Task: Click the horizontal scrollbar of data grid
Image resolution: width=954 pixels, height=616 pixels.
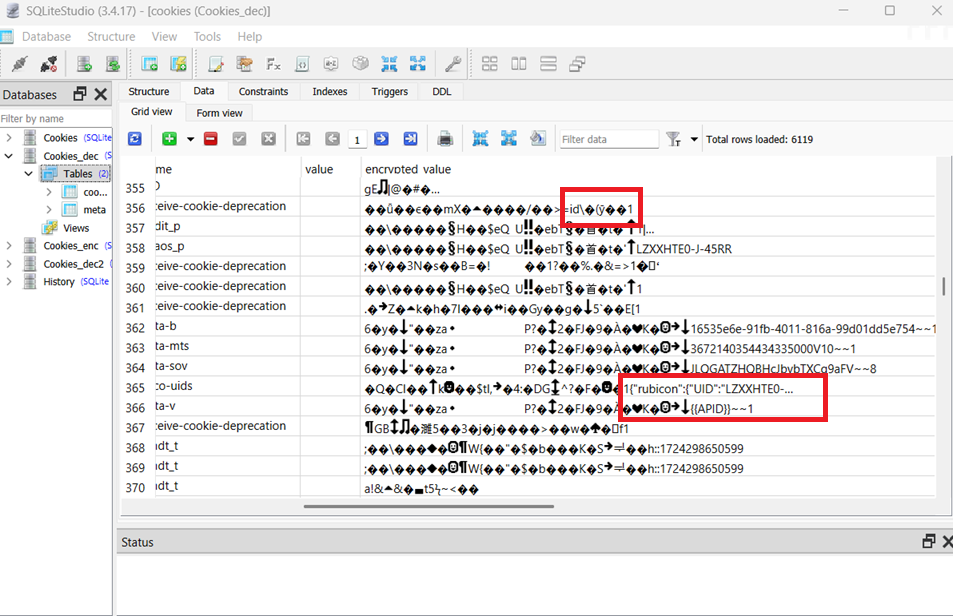Action: click(x=428, y=506)
